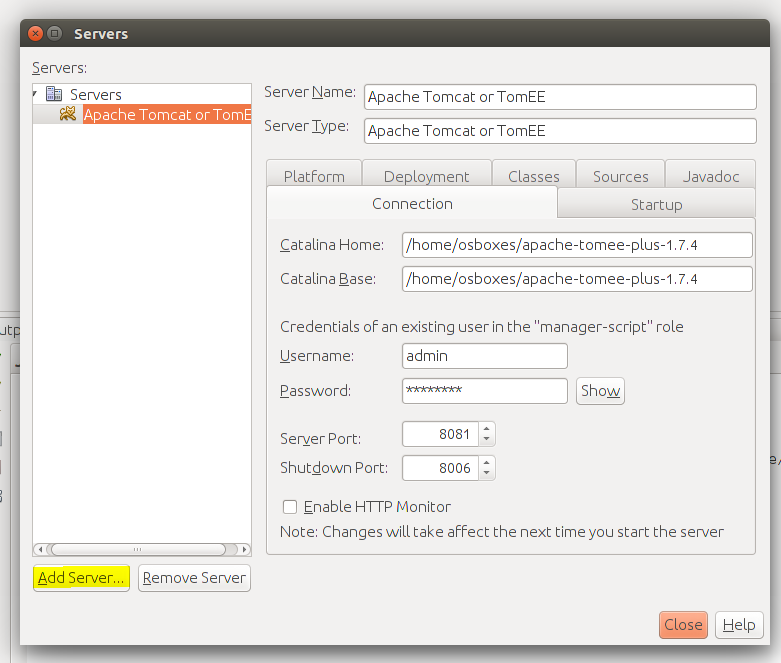Show the hidden password
The image size is (781, 663).
[x=600, y=391]
